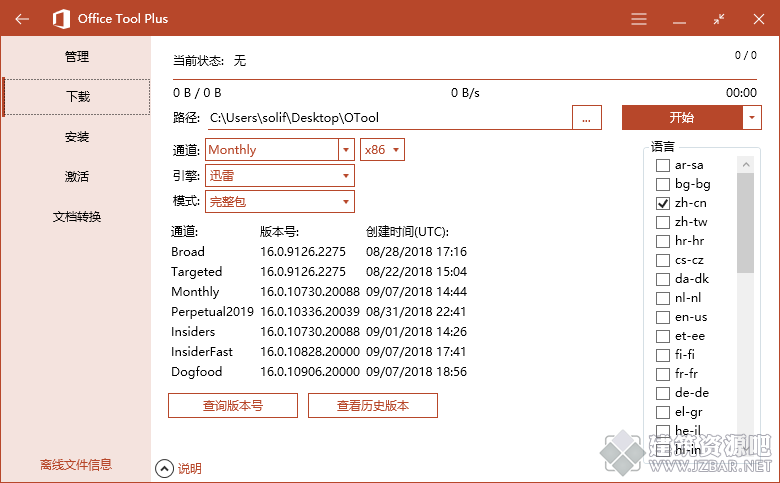Viewport: 780px width, 483px height.
Task: Check the zh-tw language checkbox
Action: click(x=663, y=222)
